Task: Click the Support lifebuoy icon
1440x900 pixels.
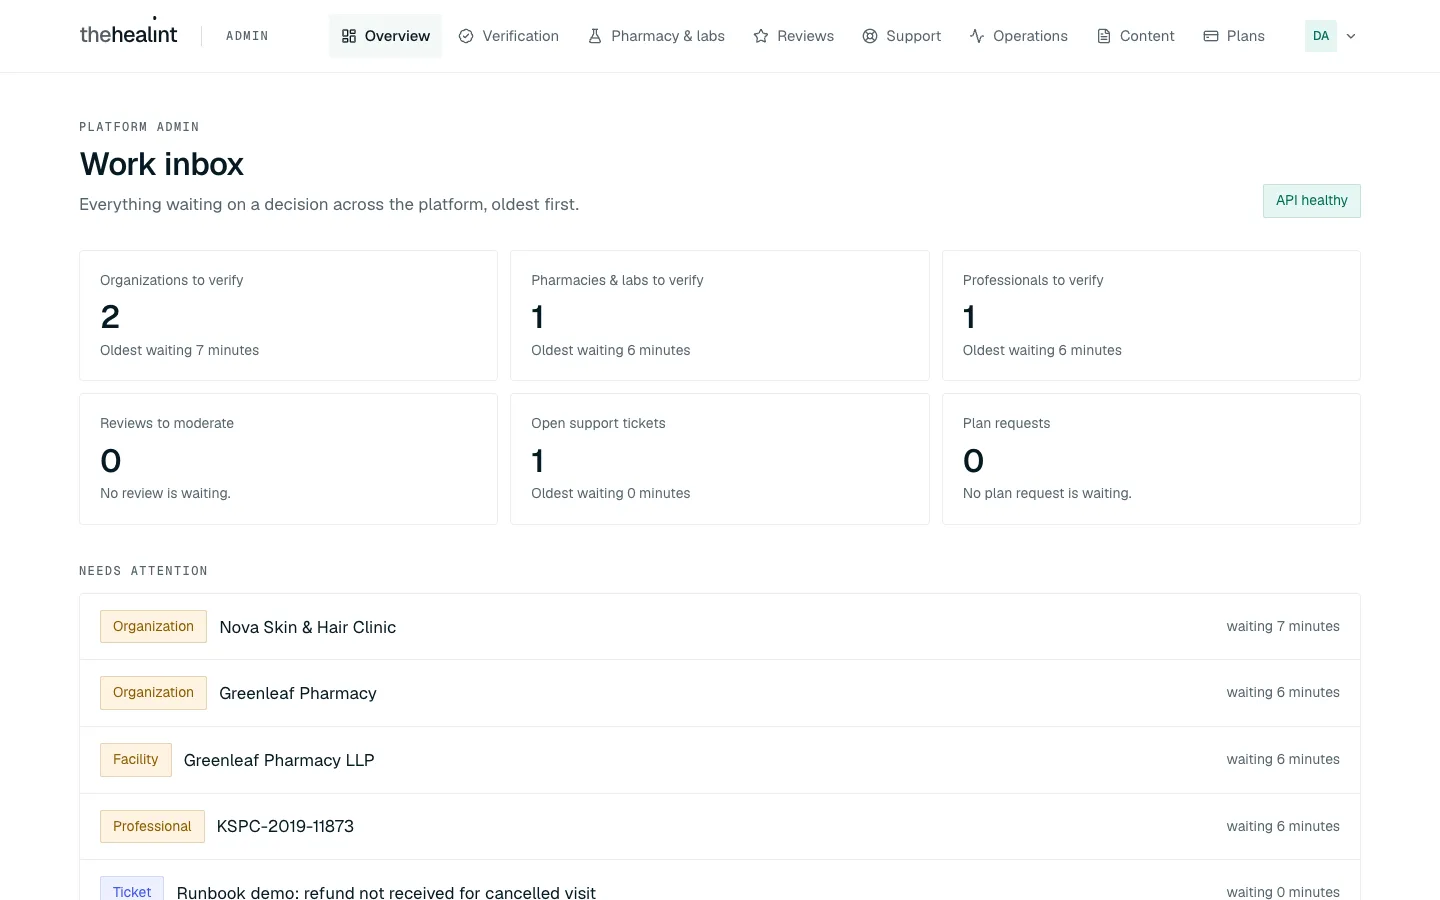Action: pyautogui.click(x=870, y=36)
